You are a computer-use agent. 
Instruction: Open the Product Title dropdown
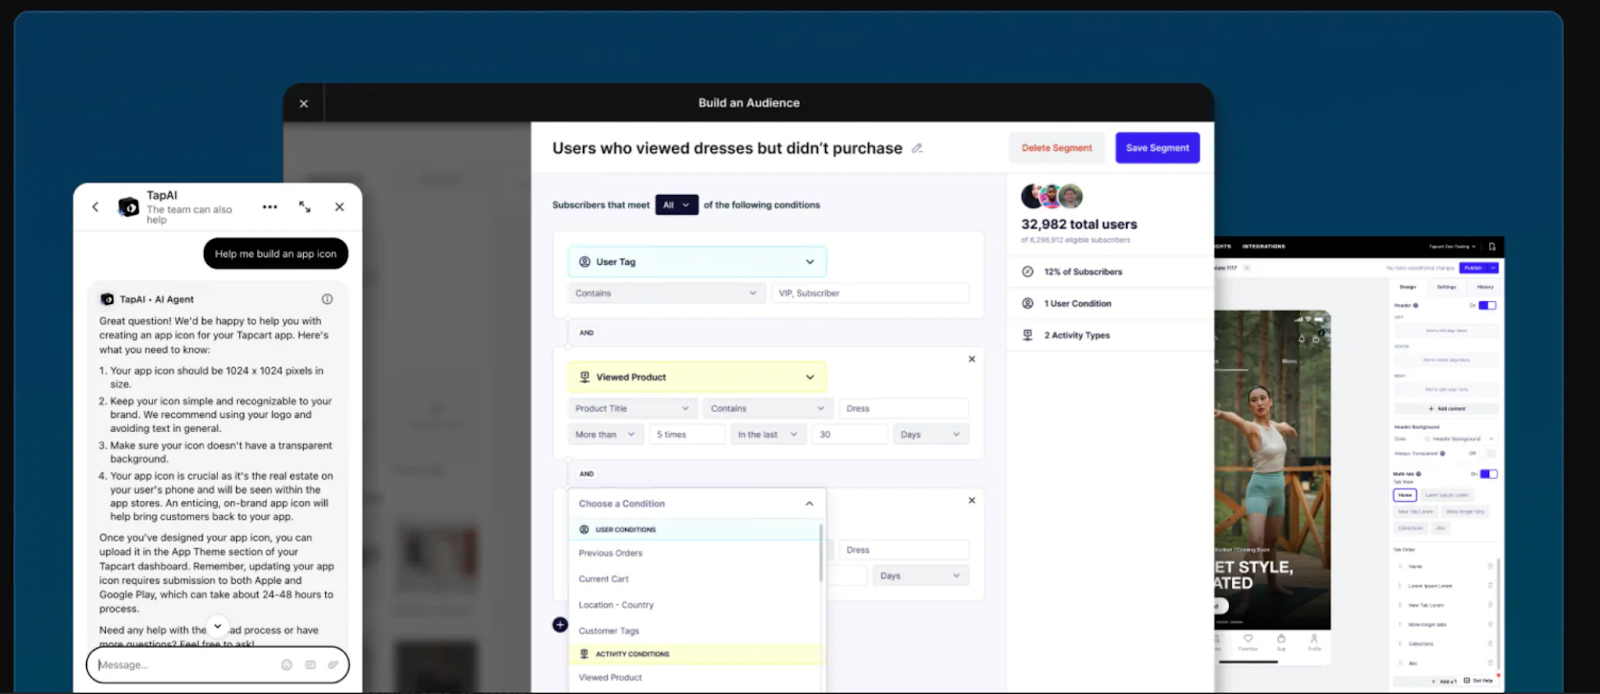(x=632, y=408)
